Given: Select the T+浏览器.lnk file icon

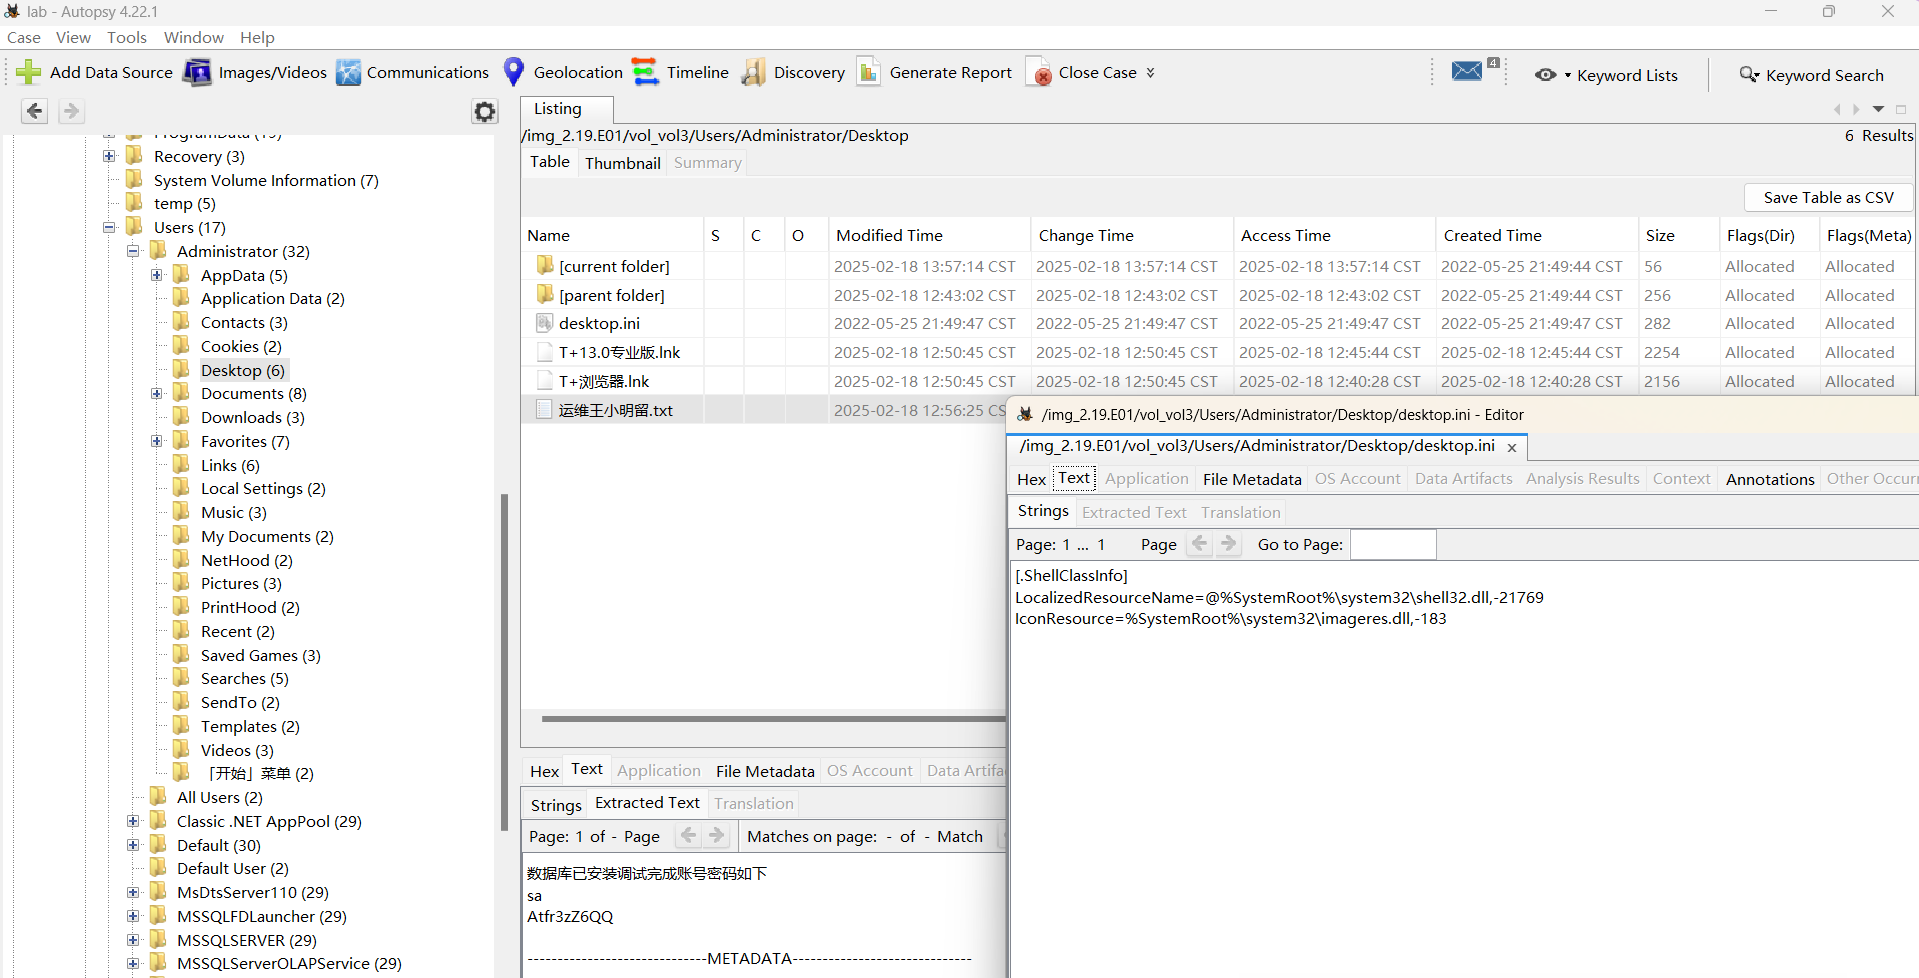Looking at the screenshot, I should click(x=545, y=381).
